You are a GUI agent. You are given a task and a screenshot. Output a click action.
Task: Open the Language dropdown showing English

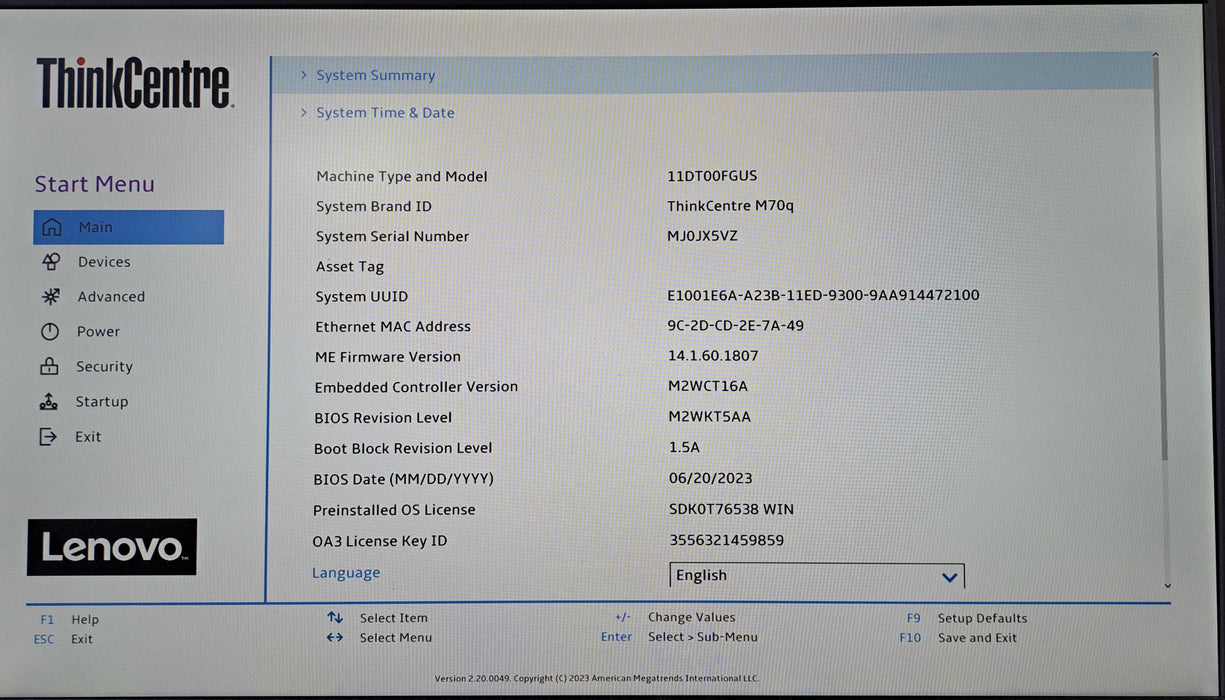[x=817, y=576]
